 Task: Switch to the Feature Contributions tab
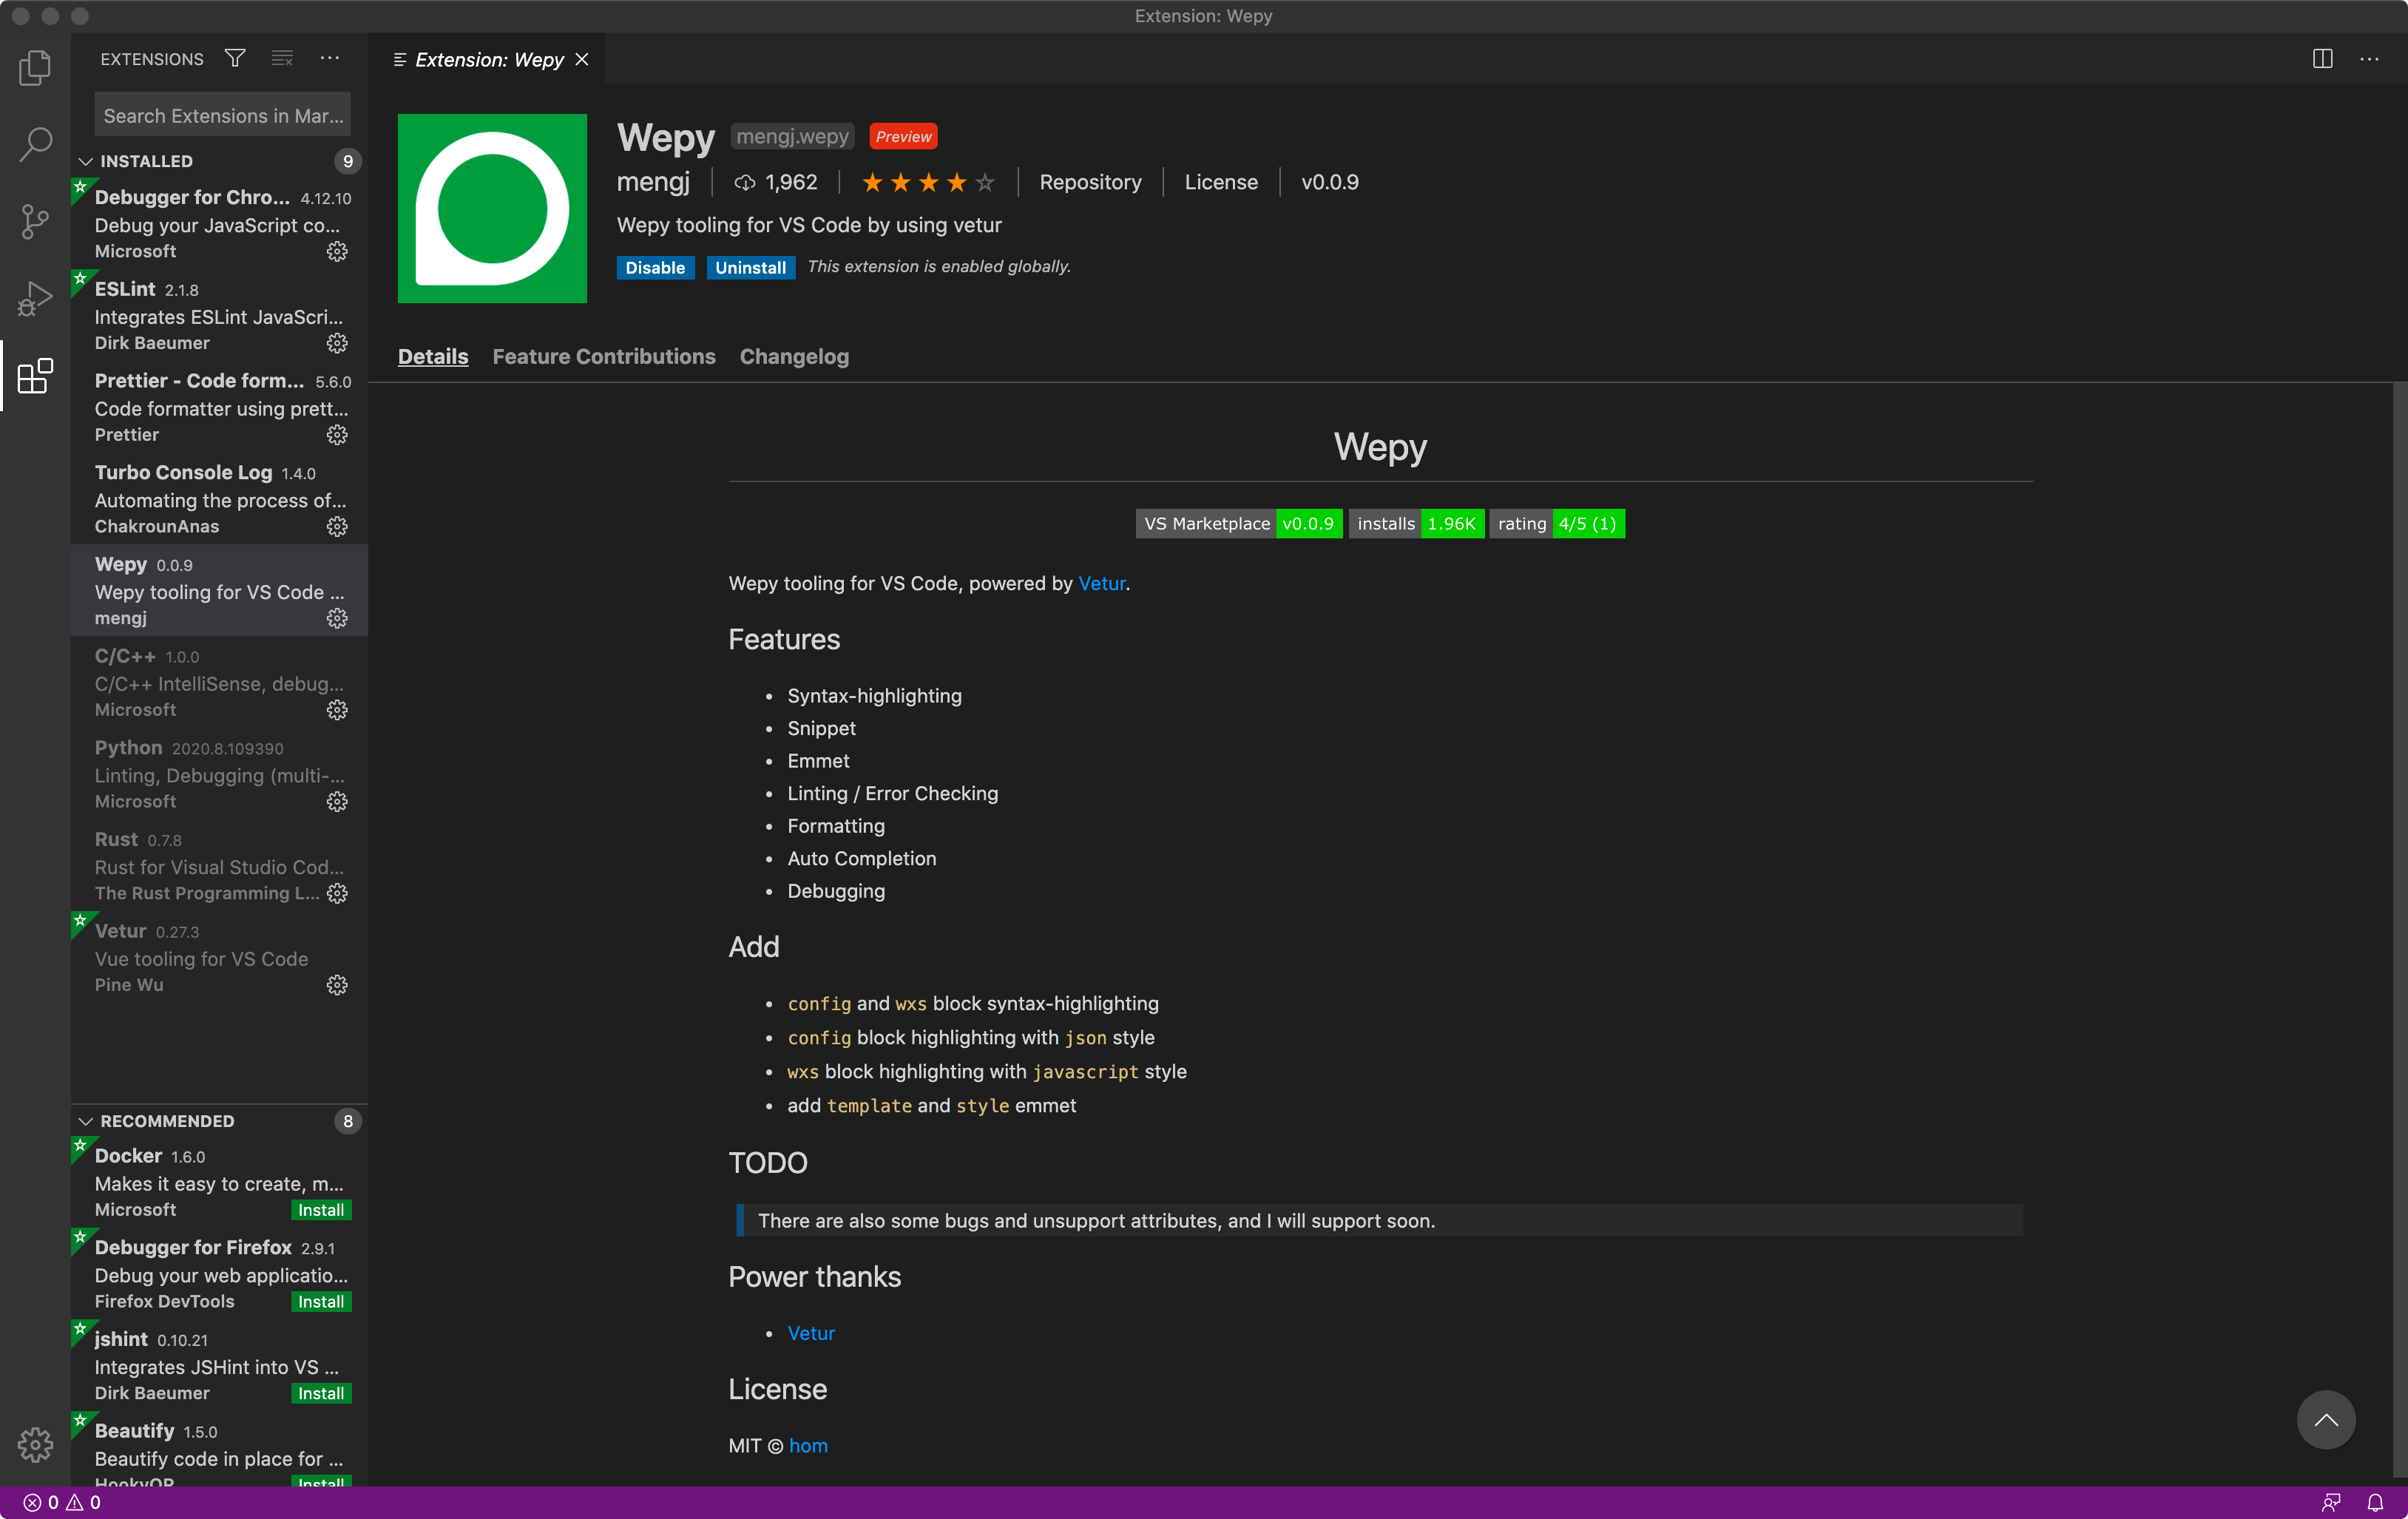(x=603, y=356)
